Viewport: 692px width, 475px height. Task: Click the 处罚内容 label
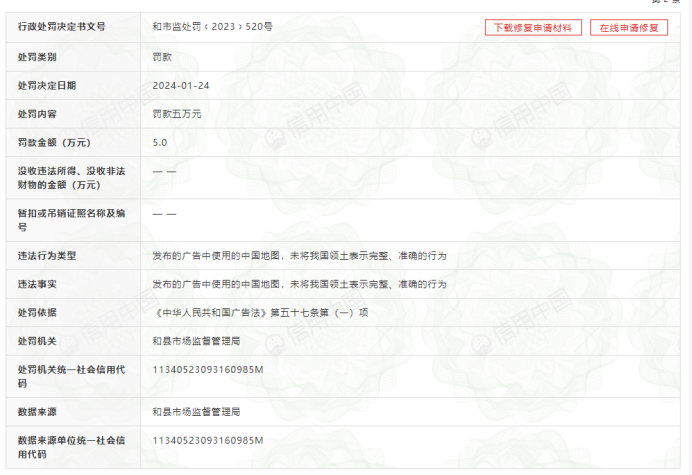[37, 114]
